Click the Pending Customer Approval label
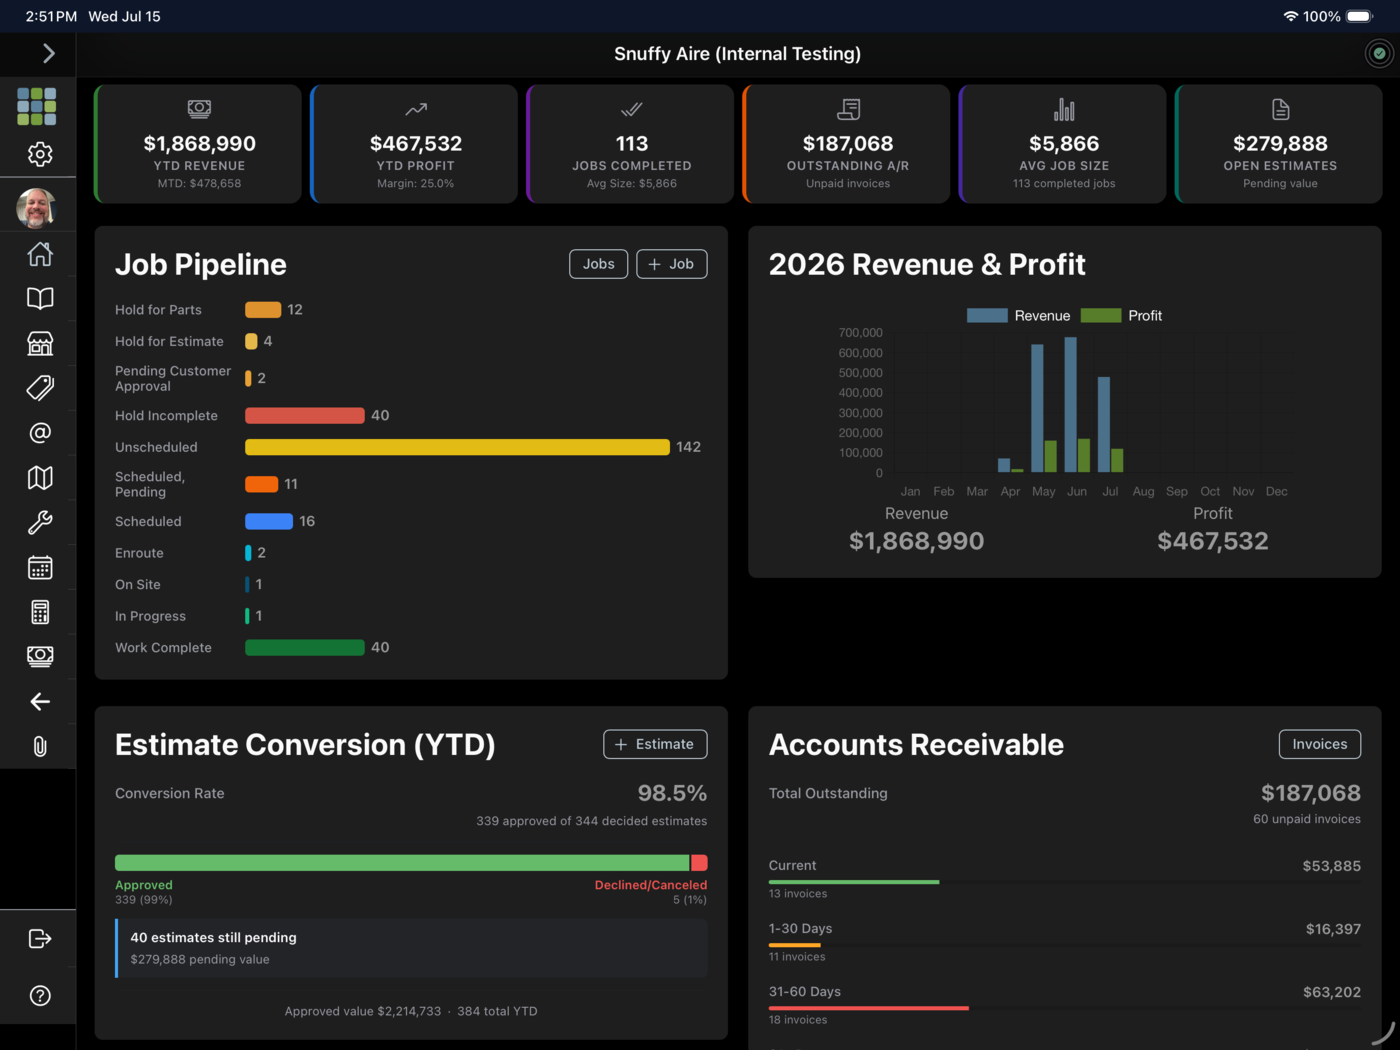This screenshot has height=1050, width=1400. 173,378
